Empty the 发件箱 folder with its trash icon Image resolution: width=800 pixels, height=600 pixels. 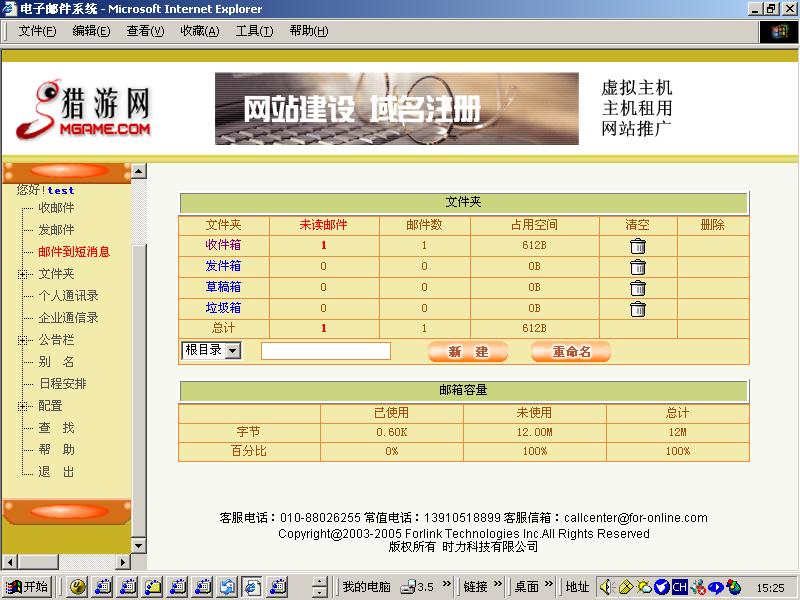[638, 267]
